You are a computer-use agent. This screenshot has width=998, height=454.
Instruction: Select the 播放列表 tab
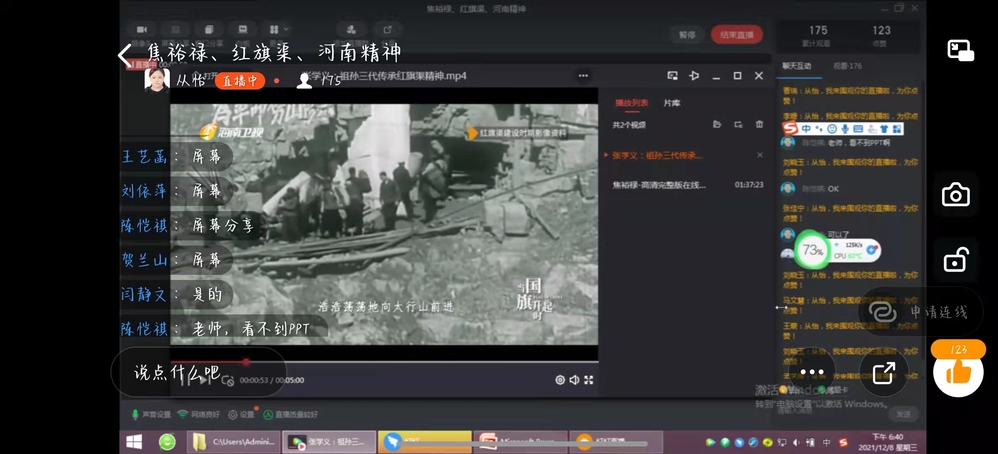pos(630,103)
